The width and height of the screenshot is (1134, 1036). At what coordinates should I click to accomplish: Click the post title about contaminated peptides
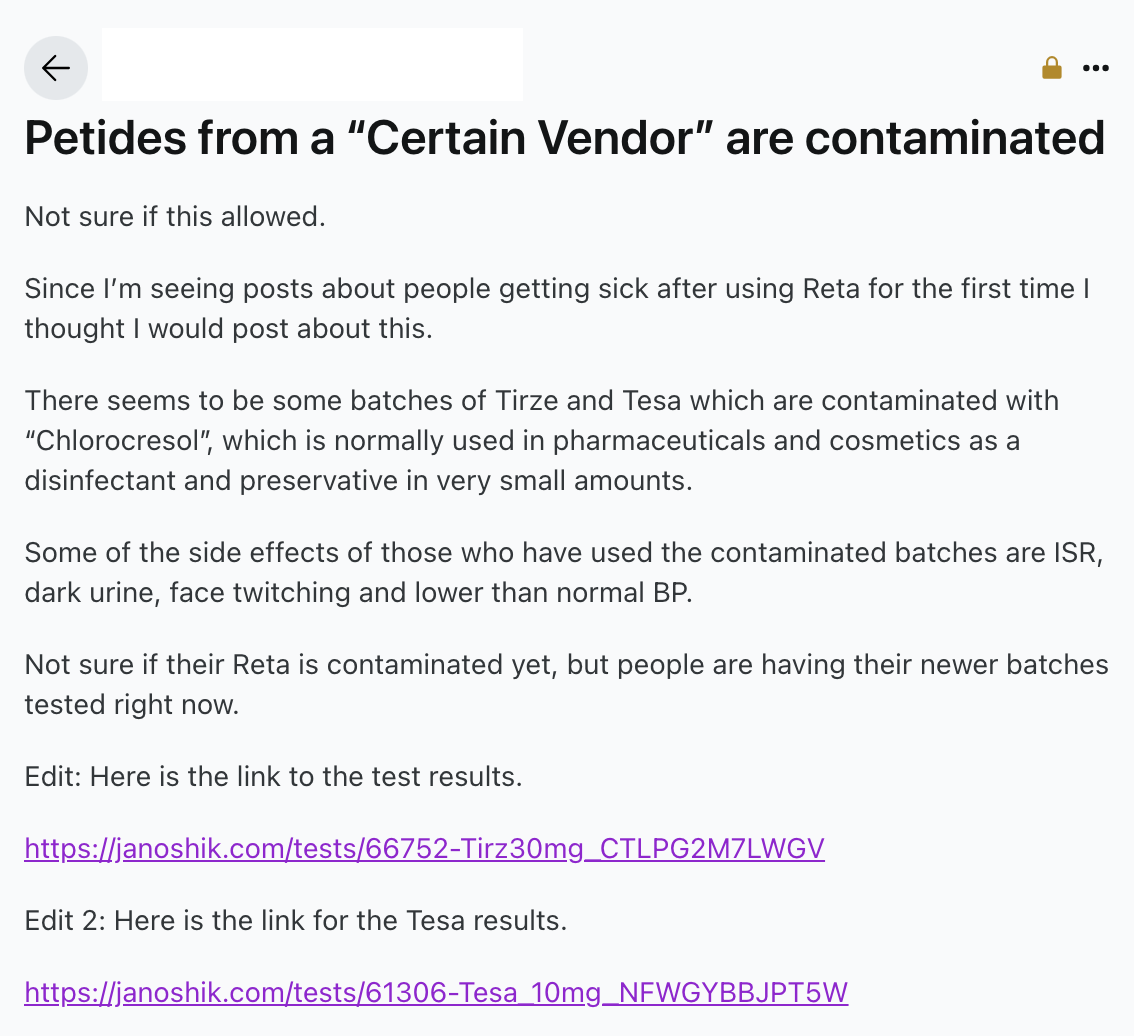point(565,137)
